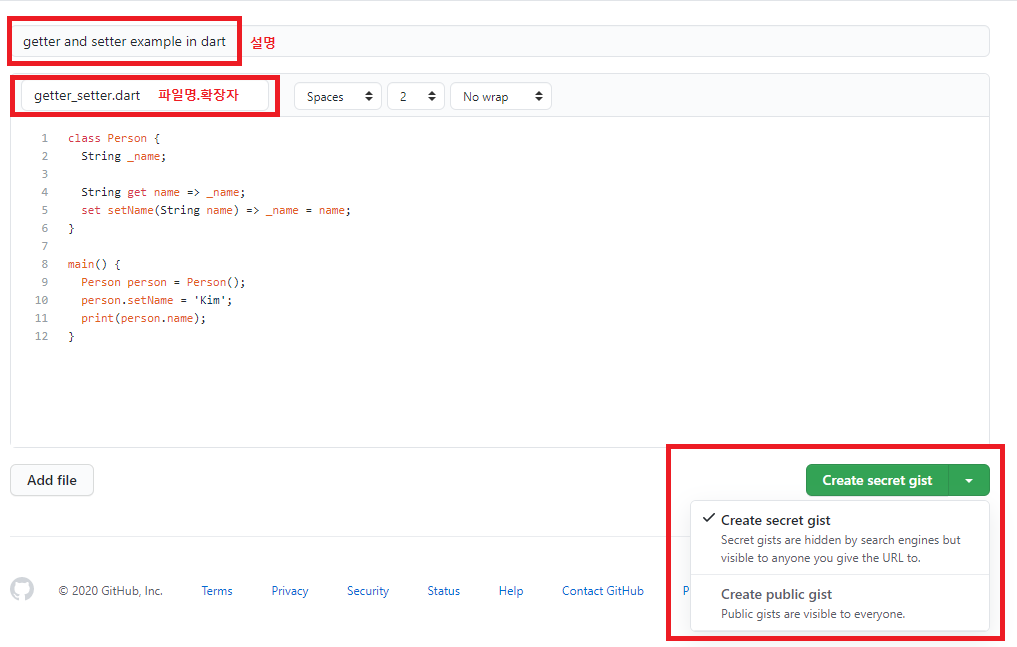Click the Create secret gist button
The width and height of the screenshot is (1017, 647).
click(876, 480)
